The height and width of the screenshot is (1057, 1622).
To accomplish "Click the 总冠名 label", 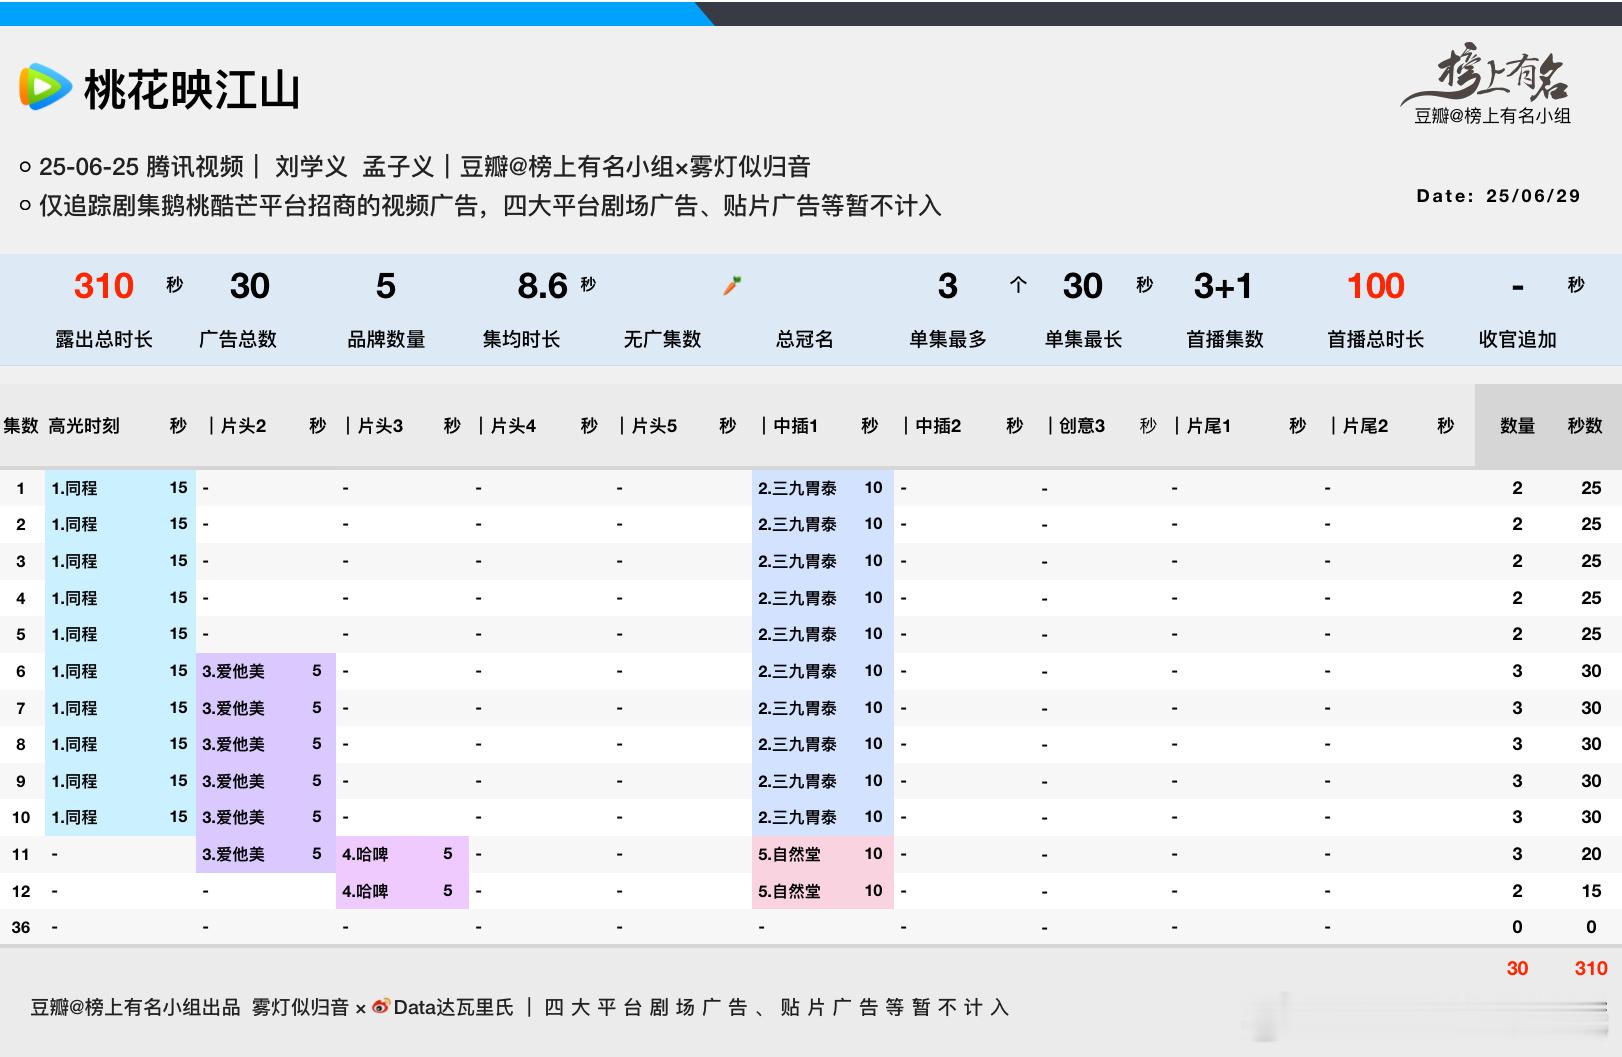I will 804,339.
